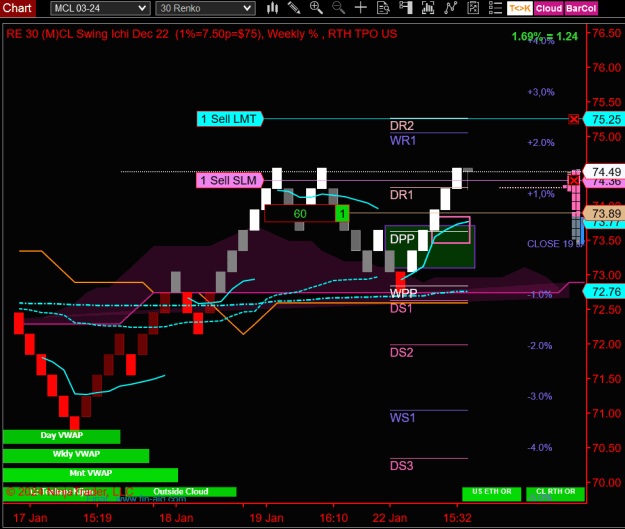Screen dimensions: 625x529
Task: Click the DS2 pivot label
Action: coord(401,352)
